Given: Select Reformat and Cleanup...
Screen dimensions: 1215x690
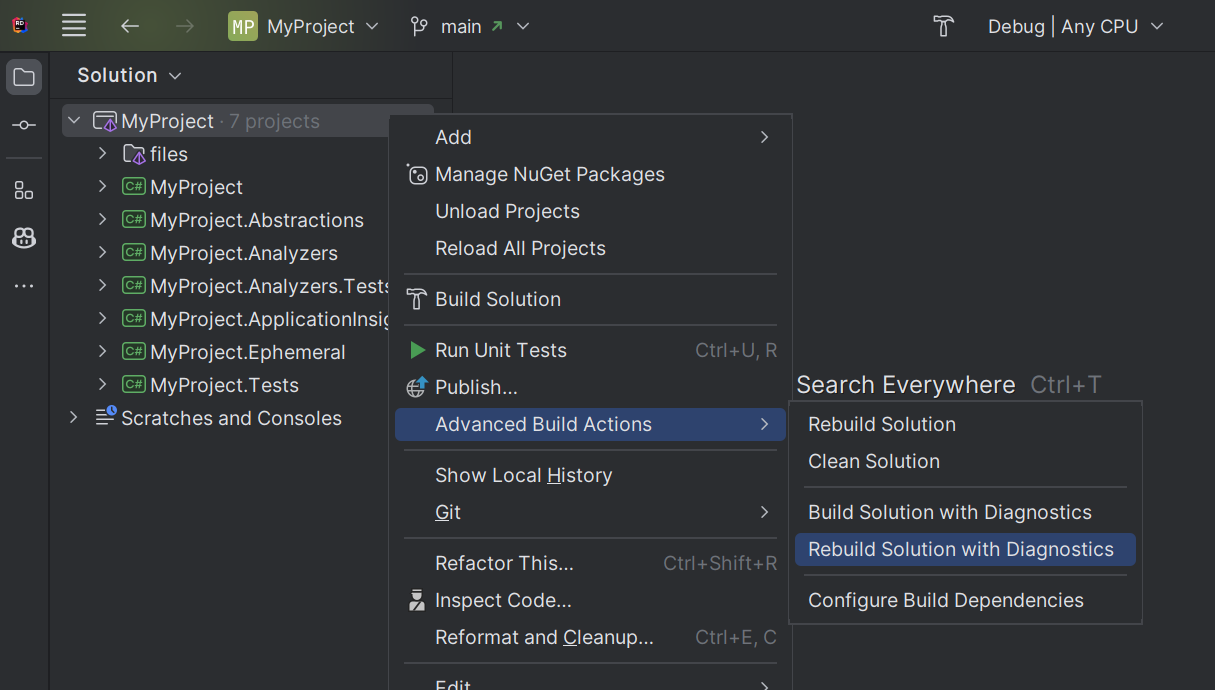Looking at the screenshot, I should [590, 637].
